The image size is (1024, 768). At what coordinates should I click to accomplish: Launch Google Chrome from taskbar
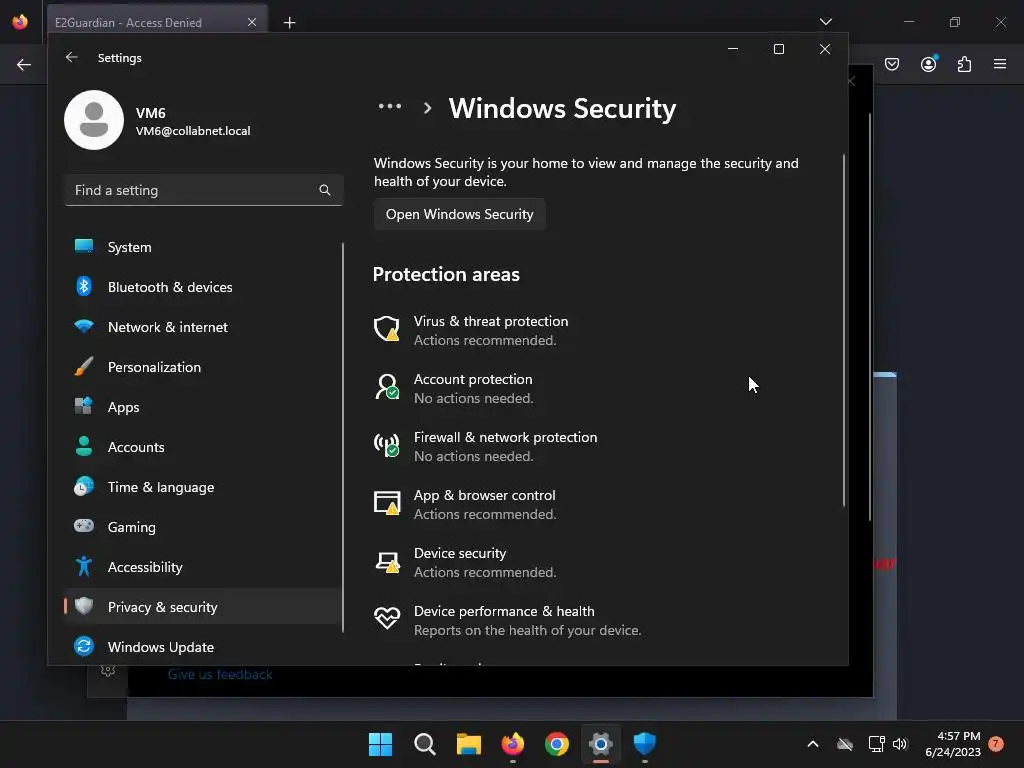556,744
